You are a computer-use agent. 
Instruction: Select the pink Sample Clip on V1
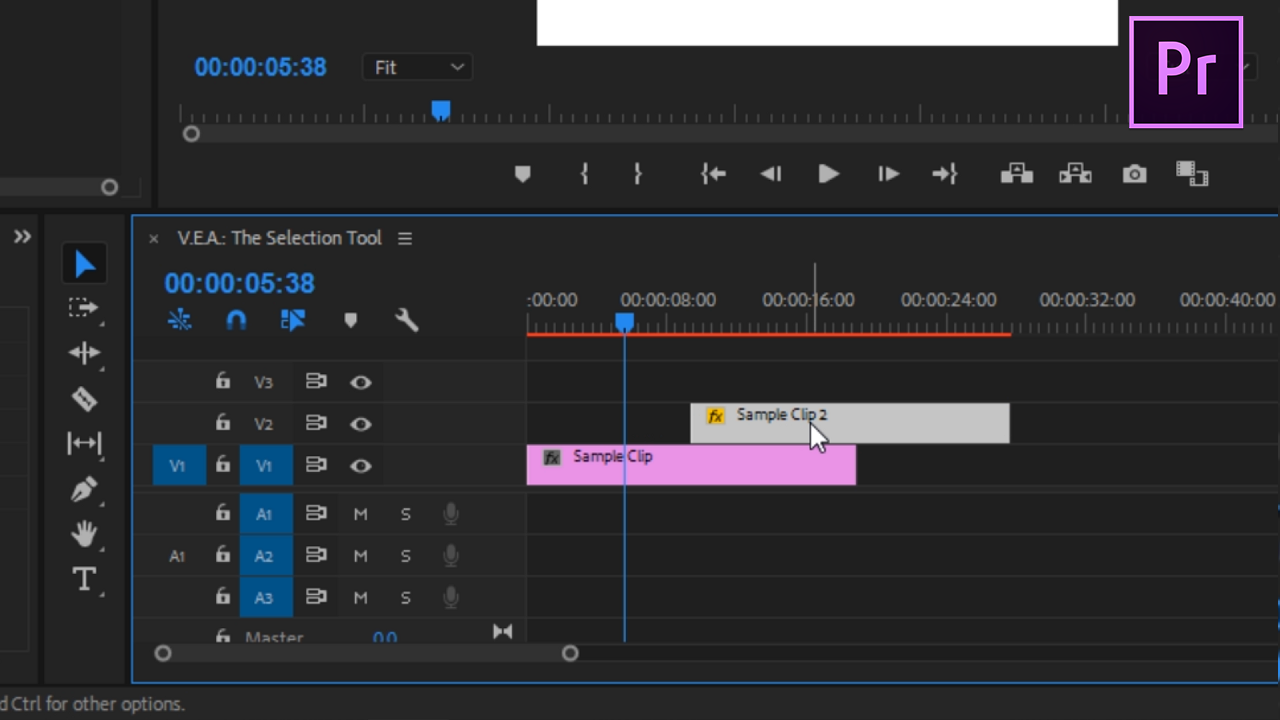[691, 466]
